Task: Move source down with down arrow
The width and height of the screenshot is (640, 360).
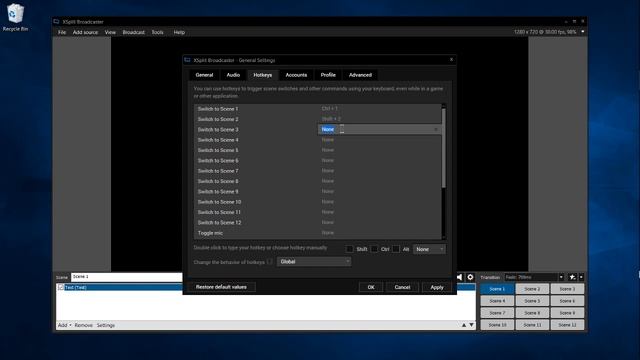Action: click(471, 325)
